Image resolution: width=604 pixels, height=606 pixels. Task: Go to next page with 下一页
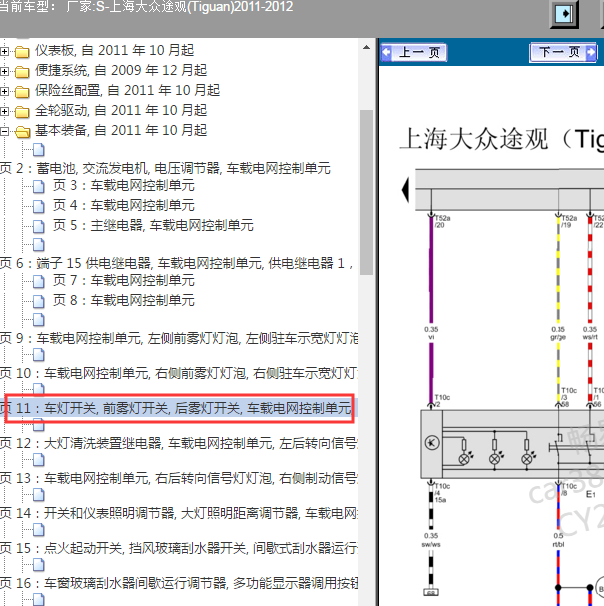coord(564,52)
